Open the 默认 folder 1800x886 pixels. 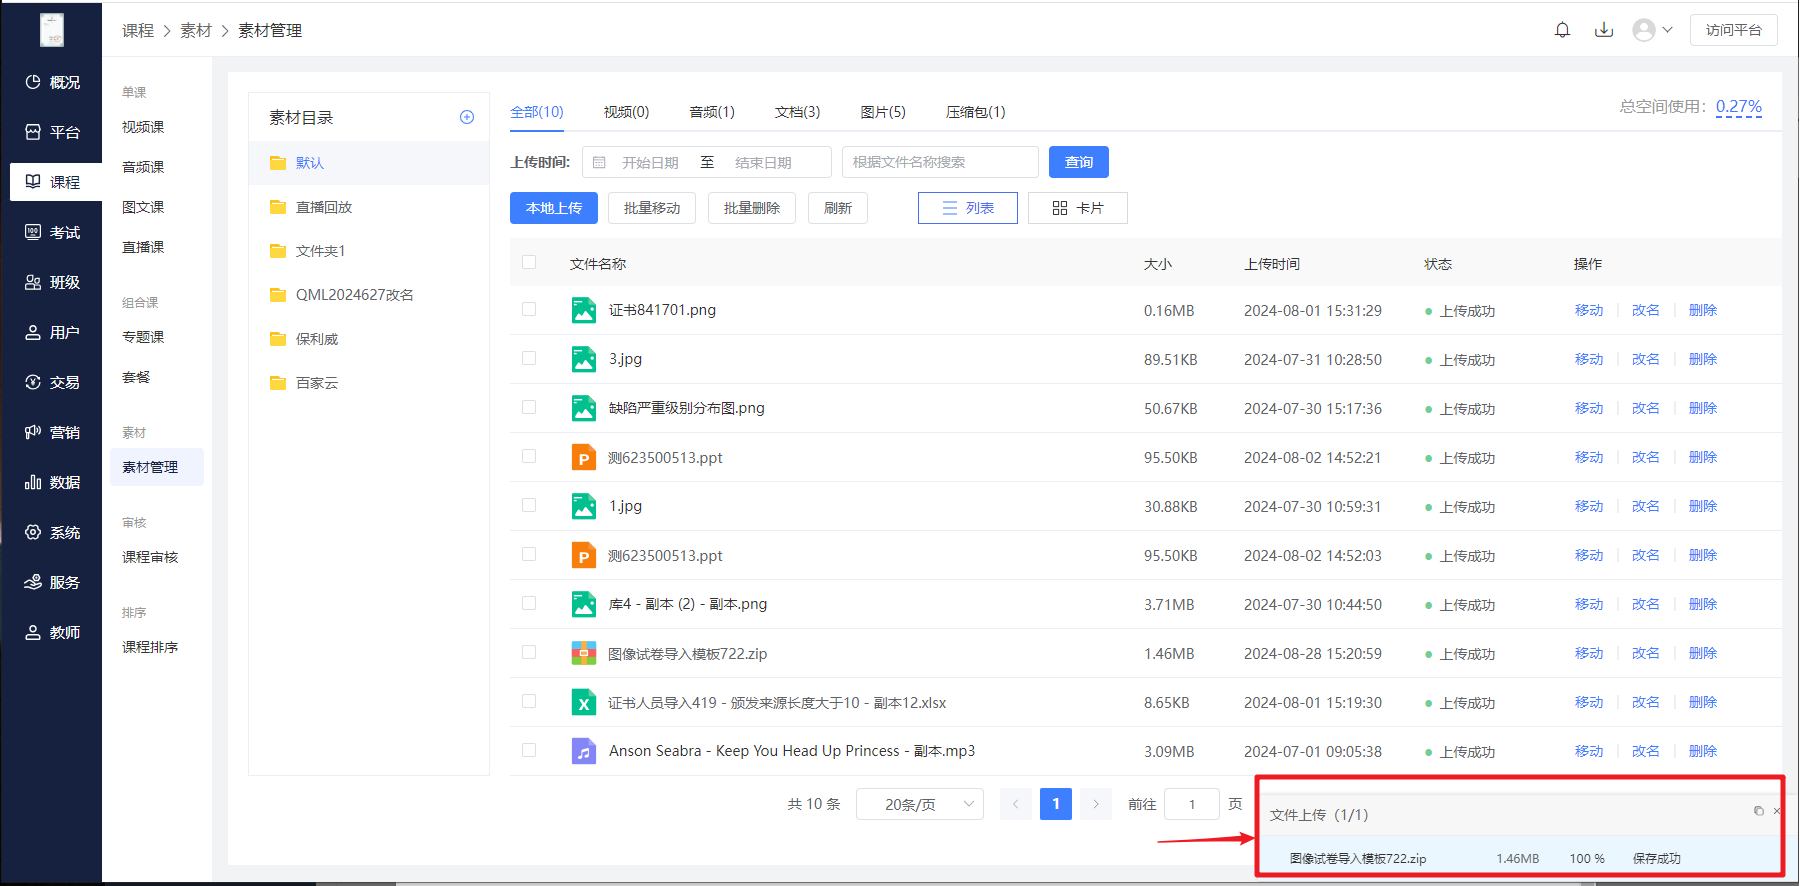click(x=369, y=163)
